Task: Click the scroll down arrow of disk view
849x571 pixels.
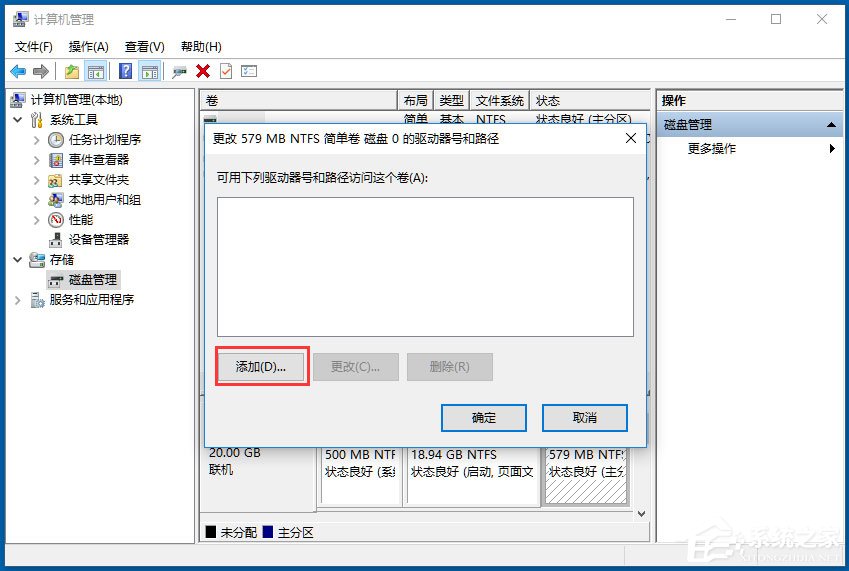Action: pos(642,514)
